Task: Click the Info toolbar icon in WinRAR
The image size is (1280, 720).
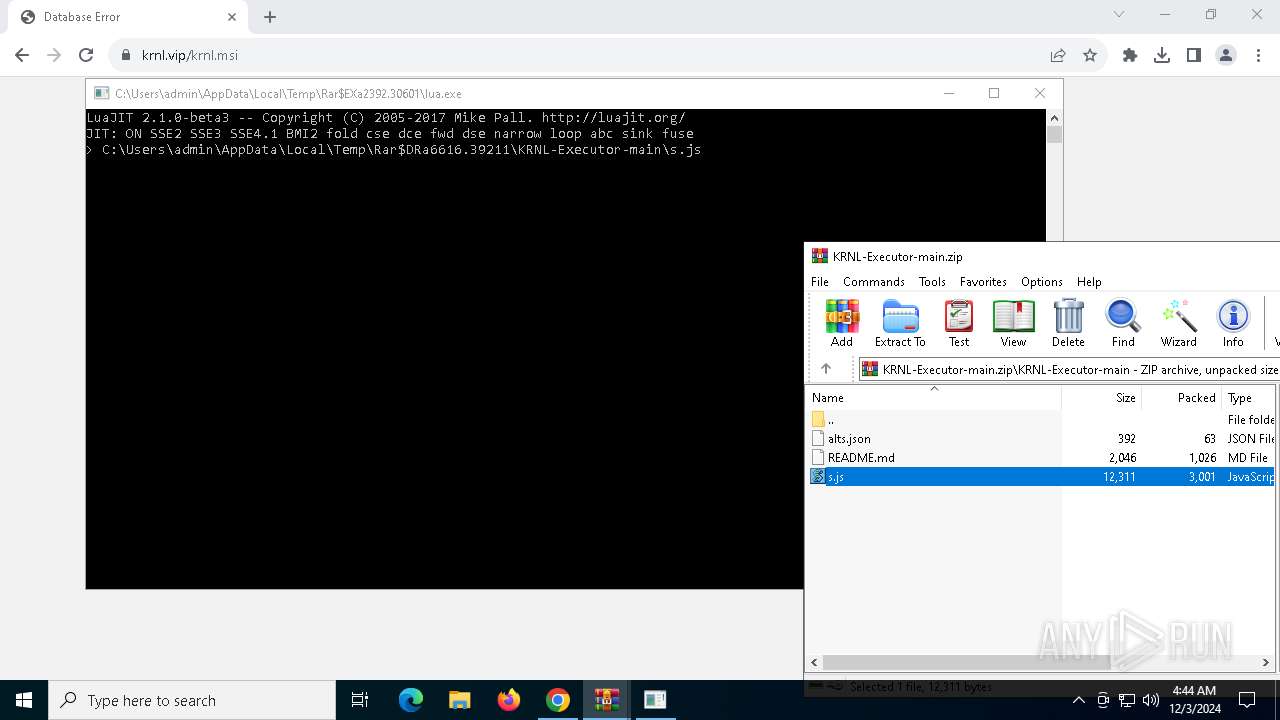Action: tap(1233, 323)
